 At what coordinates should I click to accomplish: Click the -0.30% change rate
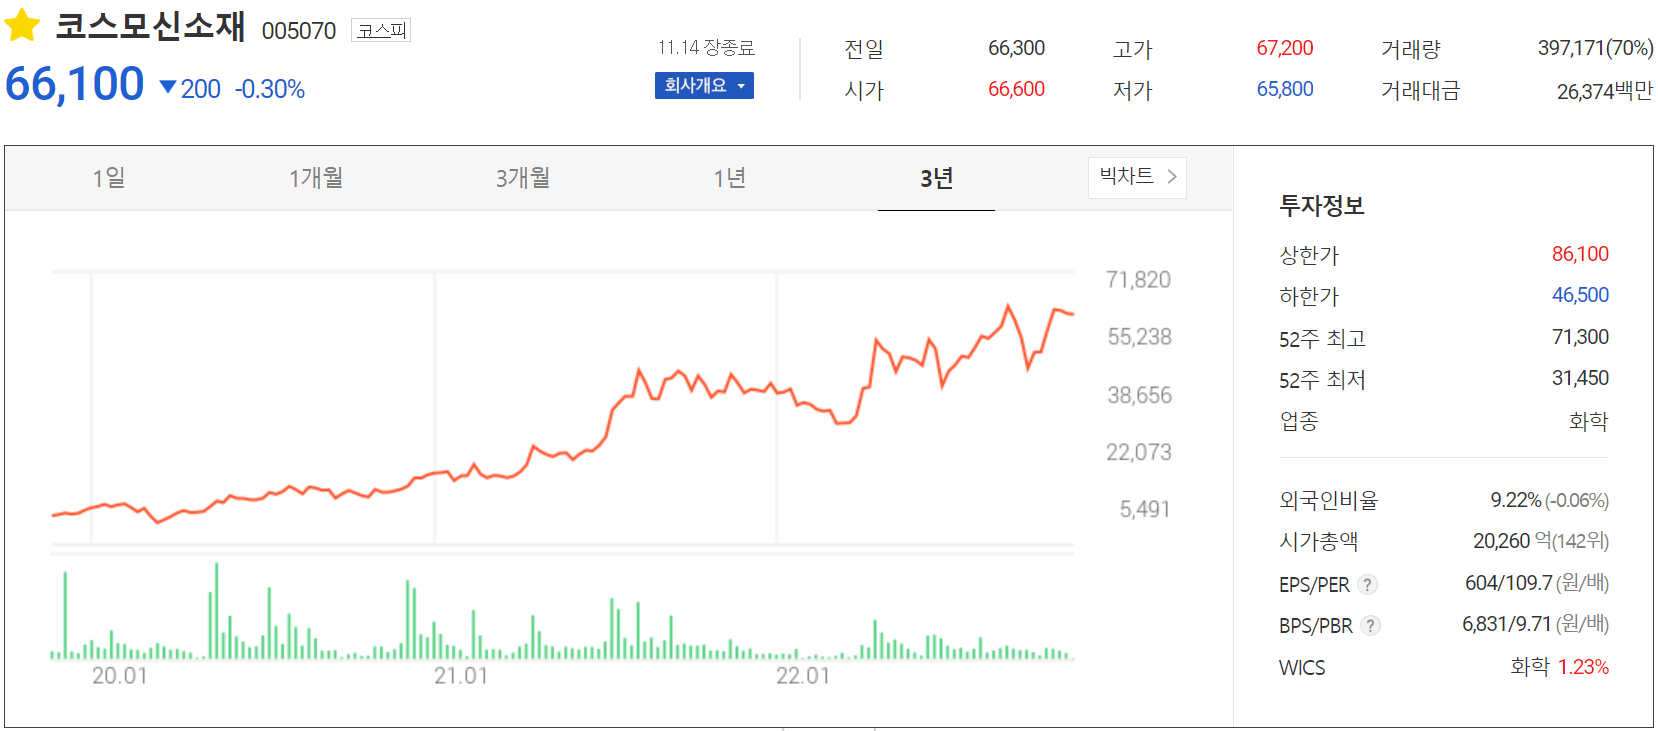[270, 89]
